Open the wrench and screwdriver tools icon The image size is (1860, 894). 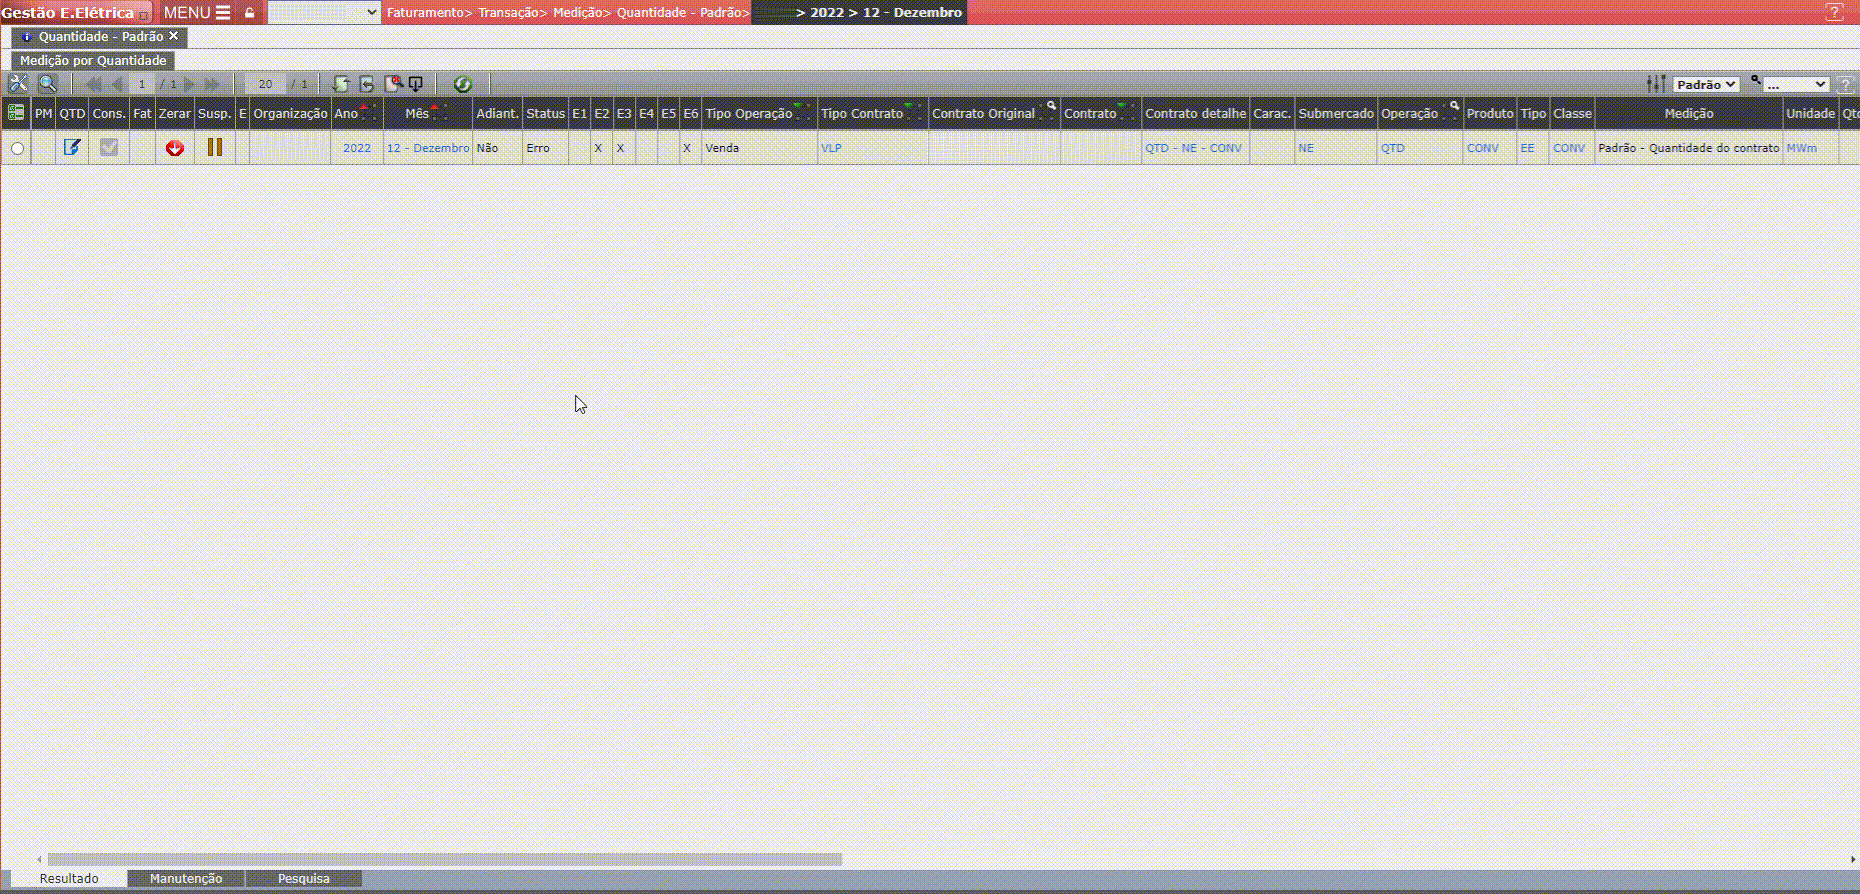pyautogui.click(x=18, y=84)
